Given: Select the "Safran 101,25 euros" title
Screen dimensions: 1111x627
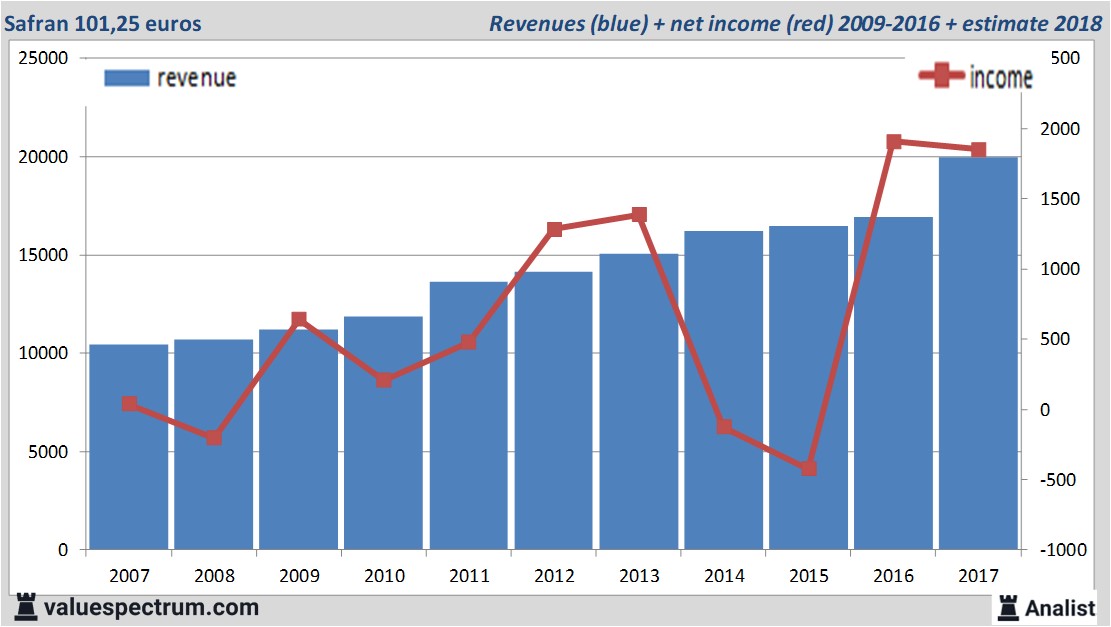Looking at the screenshot, I should (x=103, y=23).
